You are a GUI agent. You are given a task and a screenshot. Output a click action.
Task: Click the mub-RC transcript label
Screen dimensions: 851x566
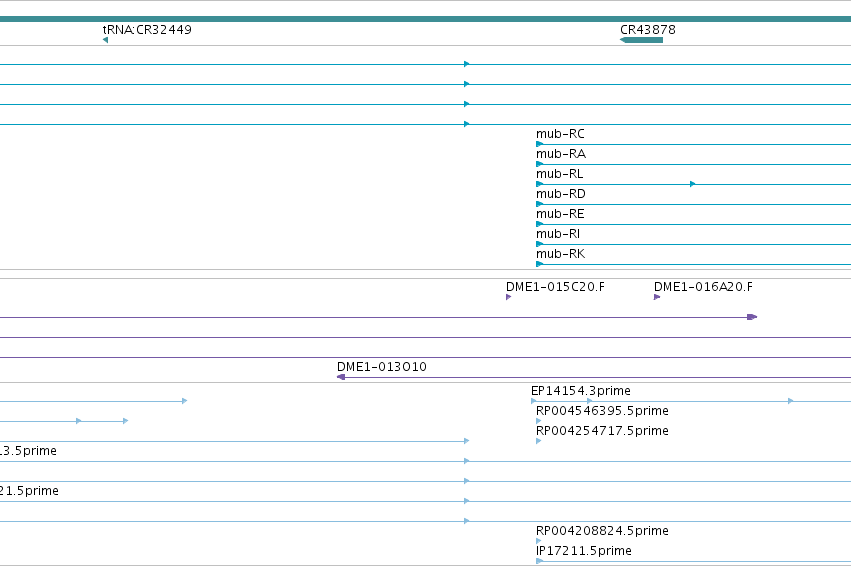(x=560, y=133)
